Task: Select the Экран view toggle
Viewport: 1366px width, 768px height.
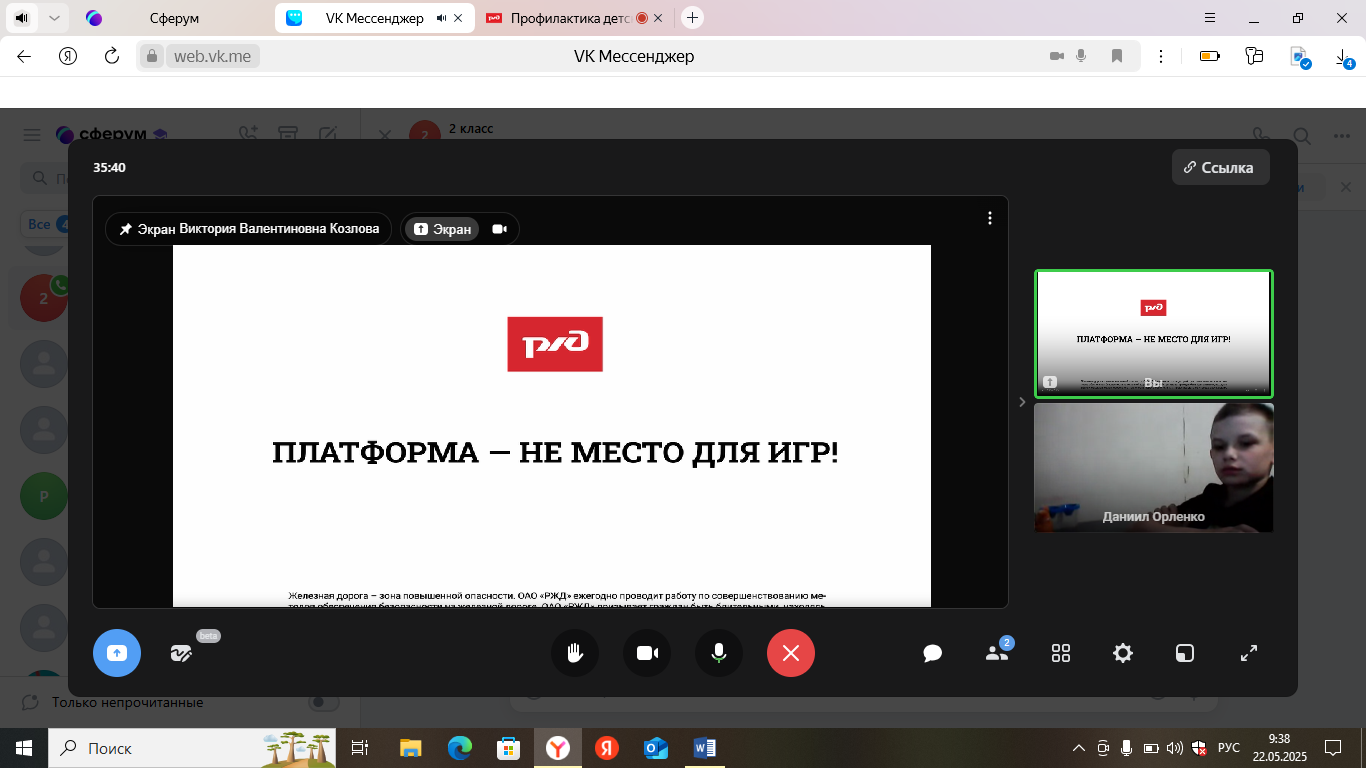Action: pyautogui.click(x=442, y=229)
